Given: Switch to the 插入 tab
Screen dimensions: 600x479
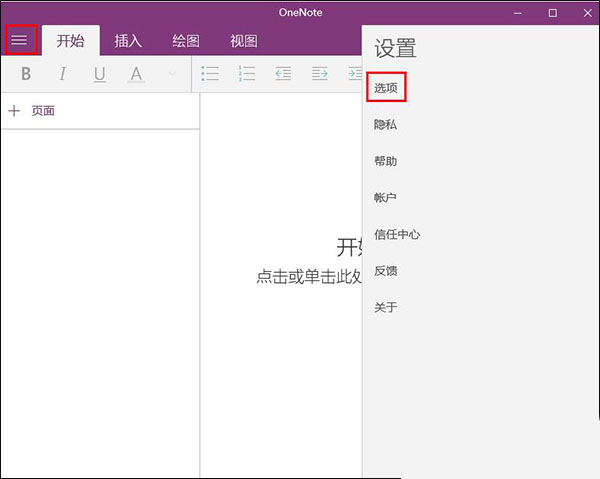Looking at the screenshot, I should click(x=128, y=41).
